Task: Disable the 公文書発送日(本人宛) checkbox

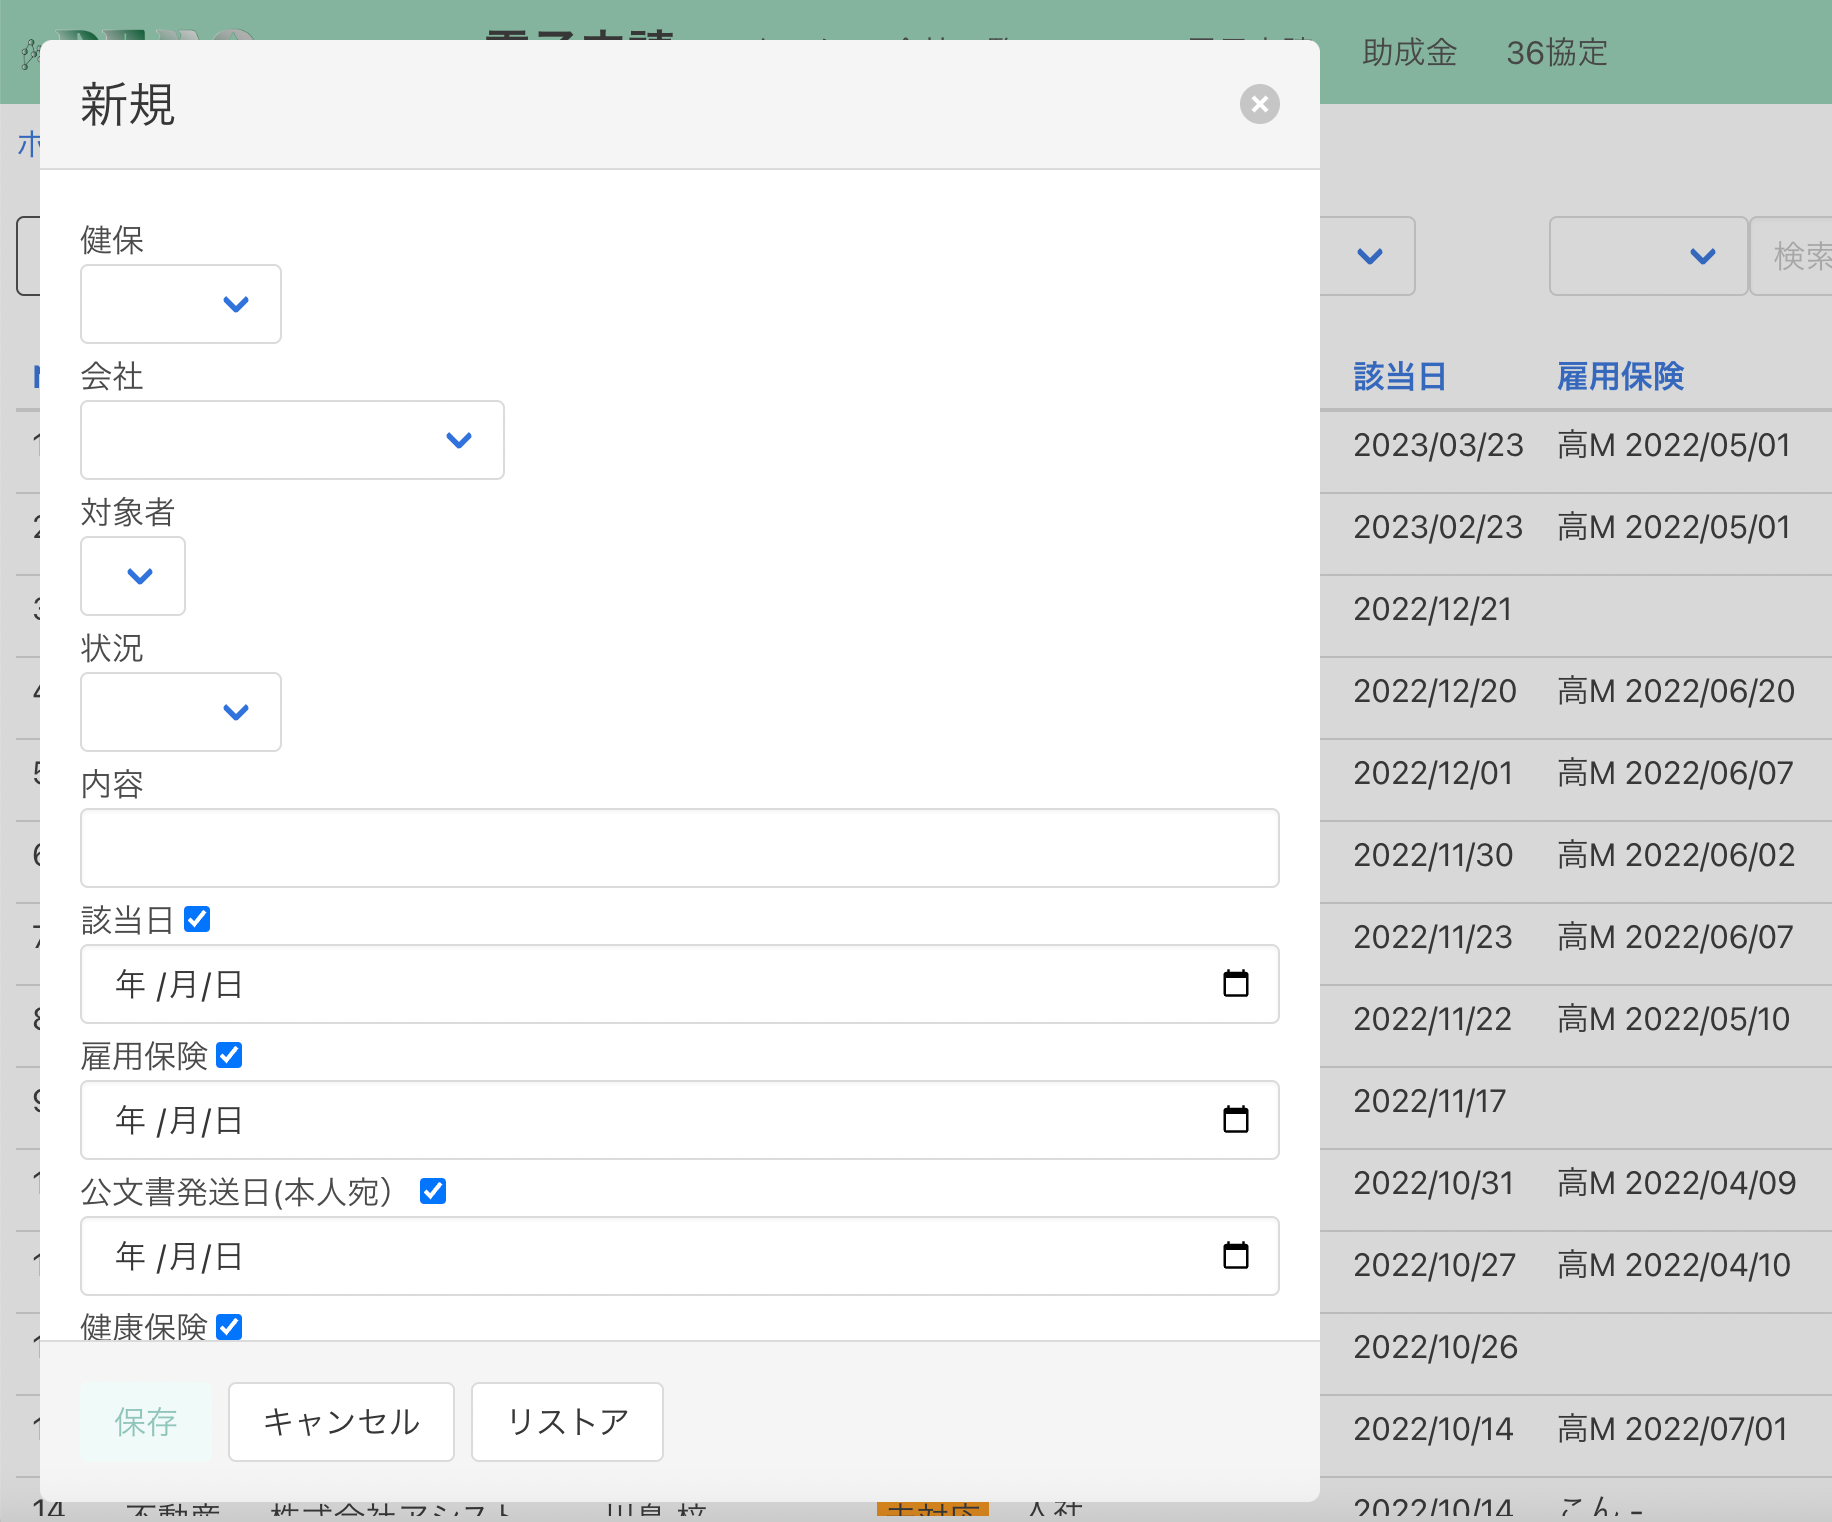Action: (x=432, y=1190)
